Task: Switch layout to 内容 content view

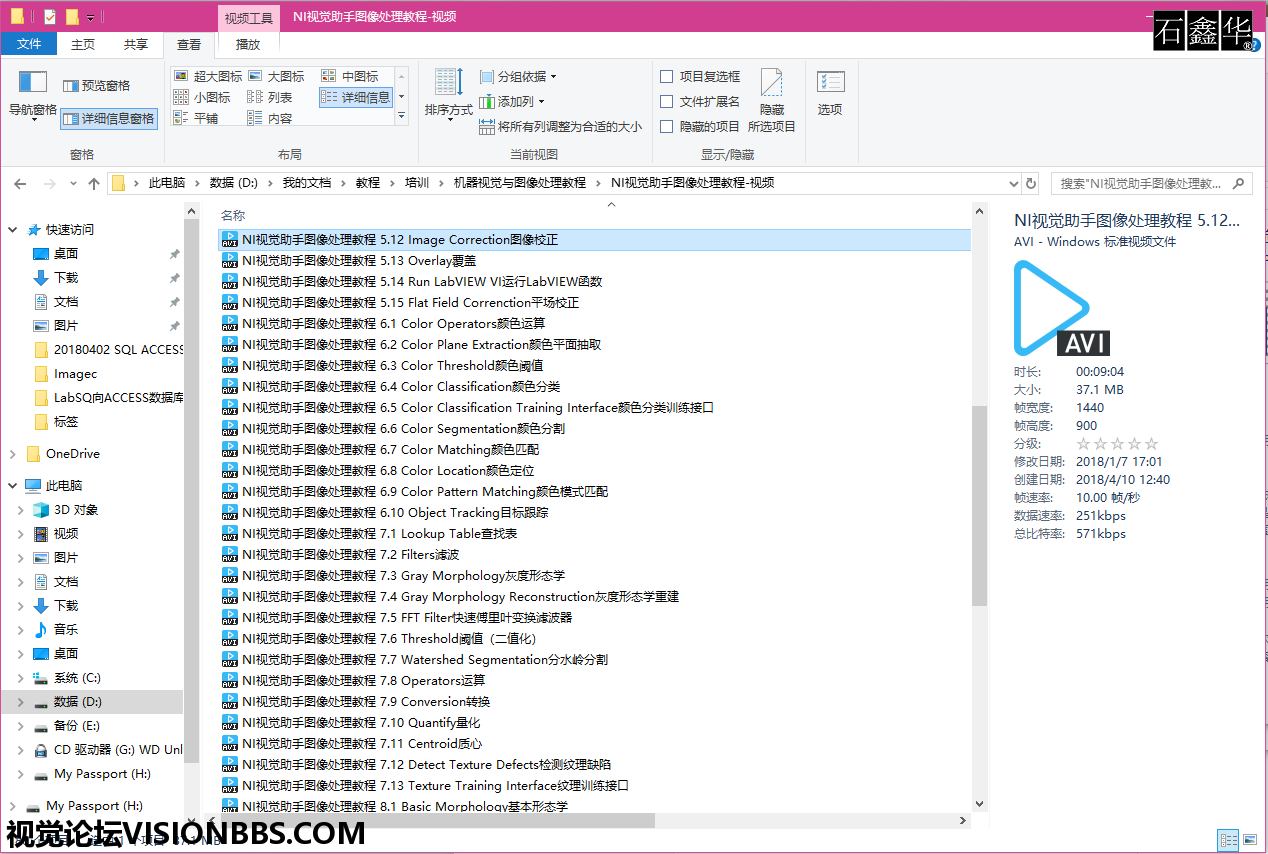Action: [x=270, y=118]
